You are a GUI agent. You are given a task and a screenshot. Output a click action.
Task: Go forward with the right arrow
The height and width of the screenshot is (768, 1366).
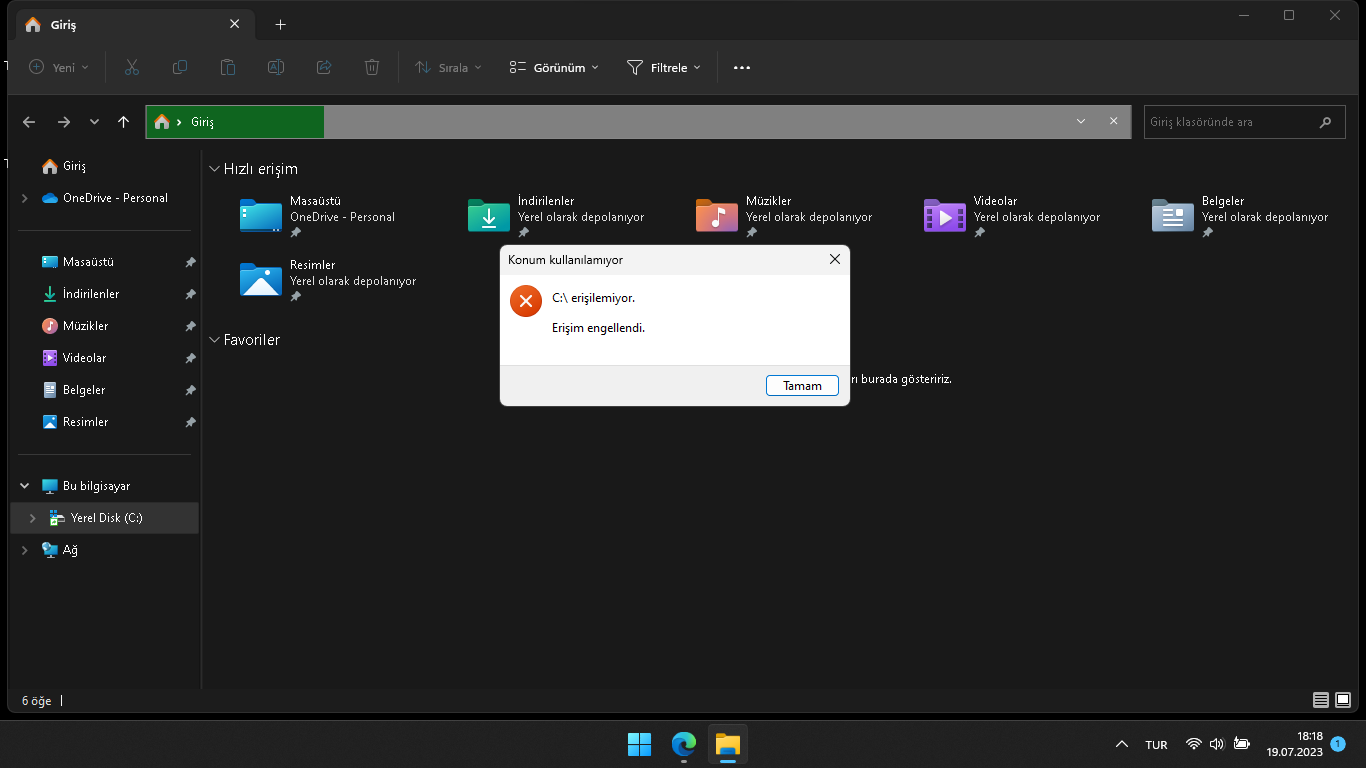(x=64, y=122)
